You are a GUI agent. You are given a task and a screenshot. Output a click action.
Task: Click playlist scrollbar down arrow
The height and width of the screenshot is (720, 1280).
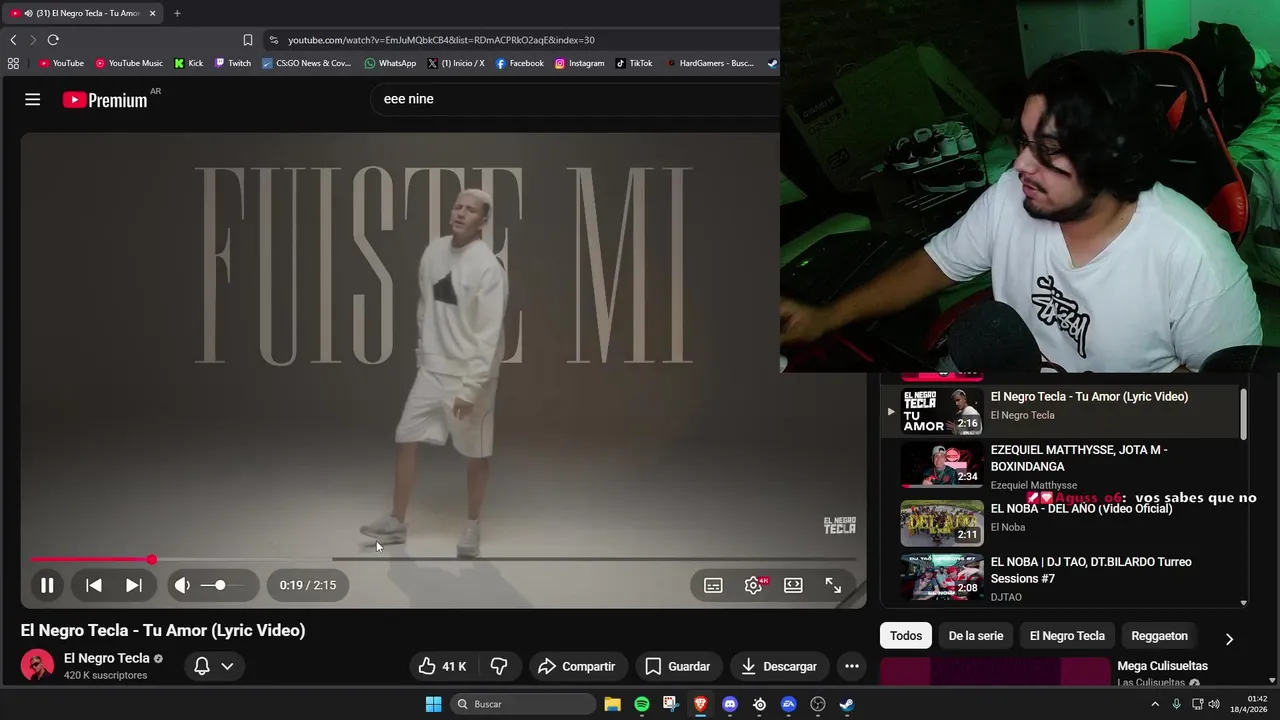tap(1244, 603)
